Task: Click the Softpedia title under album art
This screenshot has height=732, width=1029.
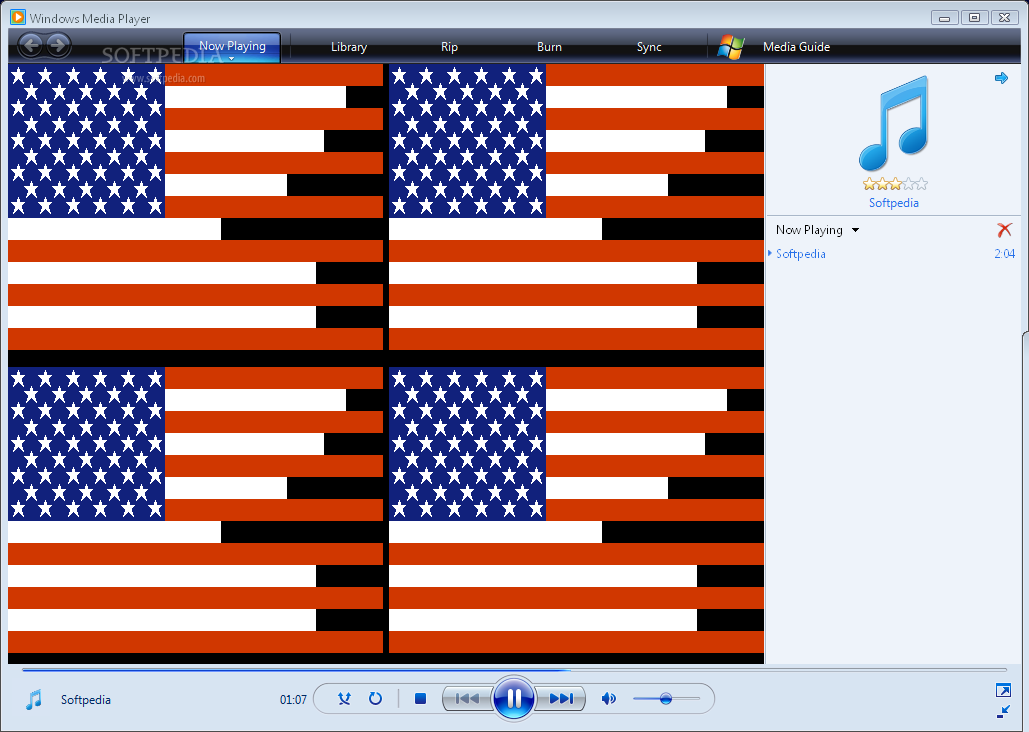Action: tap(894, 203)
